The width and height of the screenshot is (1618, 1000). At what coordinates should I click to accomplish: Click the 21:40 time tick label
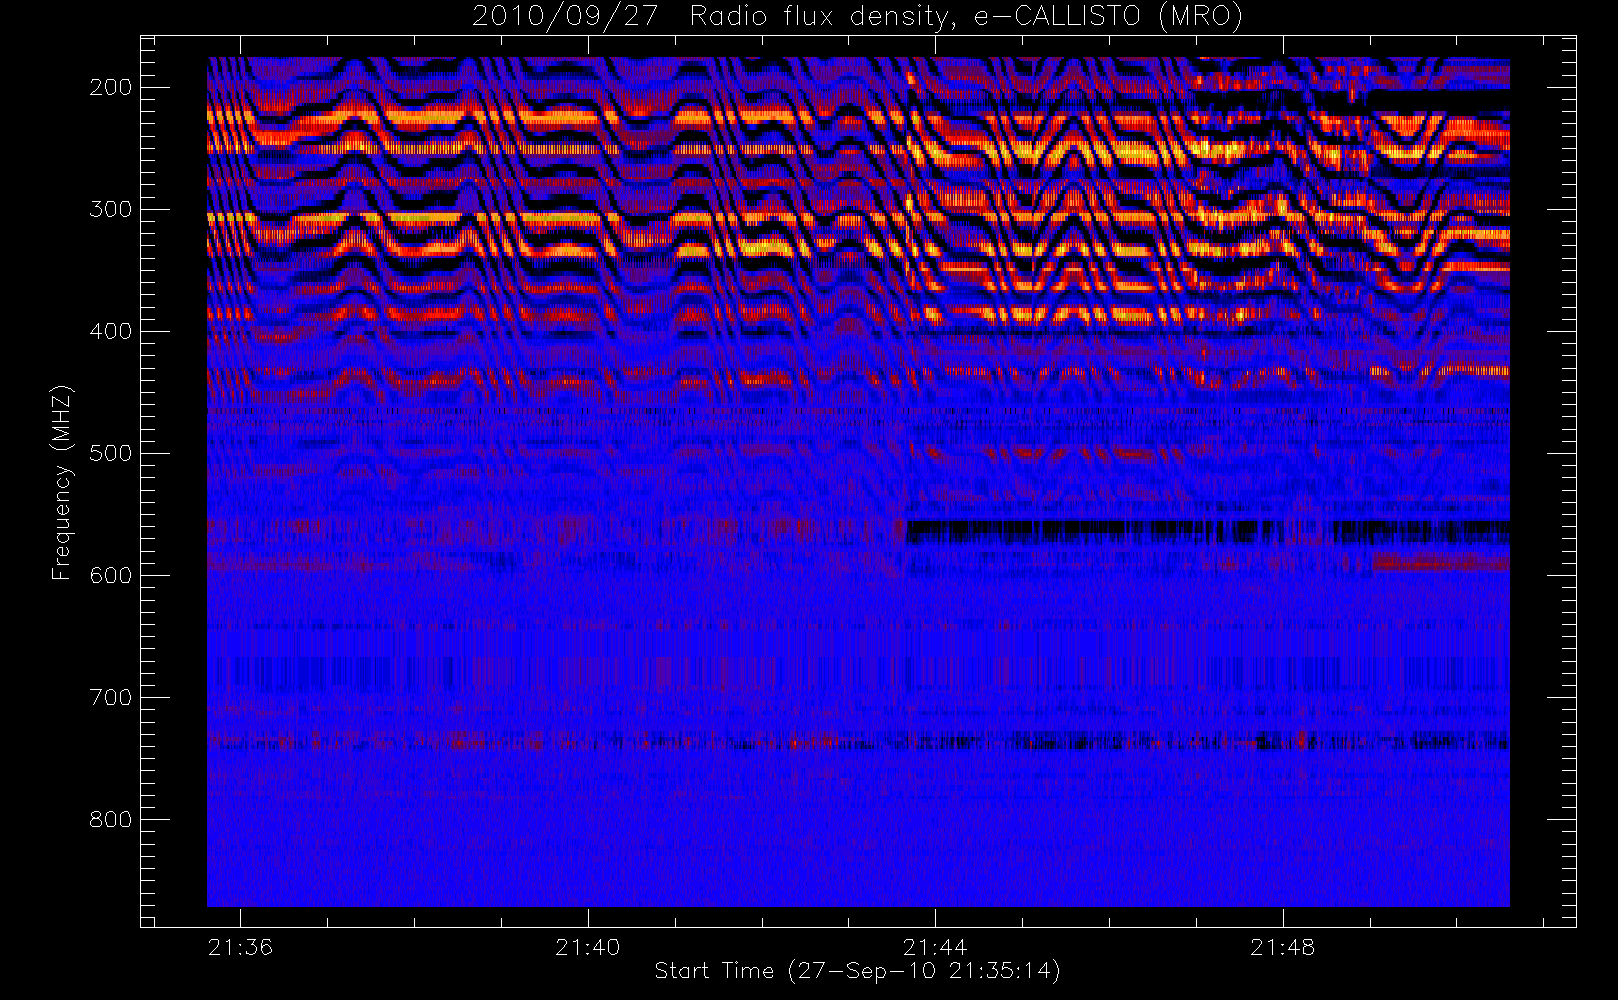click(x=588, y=947)
